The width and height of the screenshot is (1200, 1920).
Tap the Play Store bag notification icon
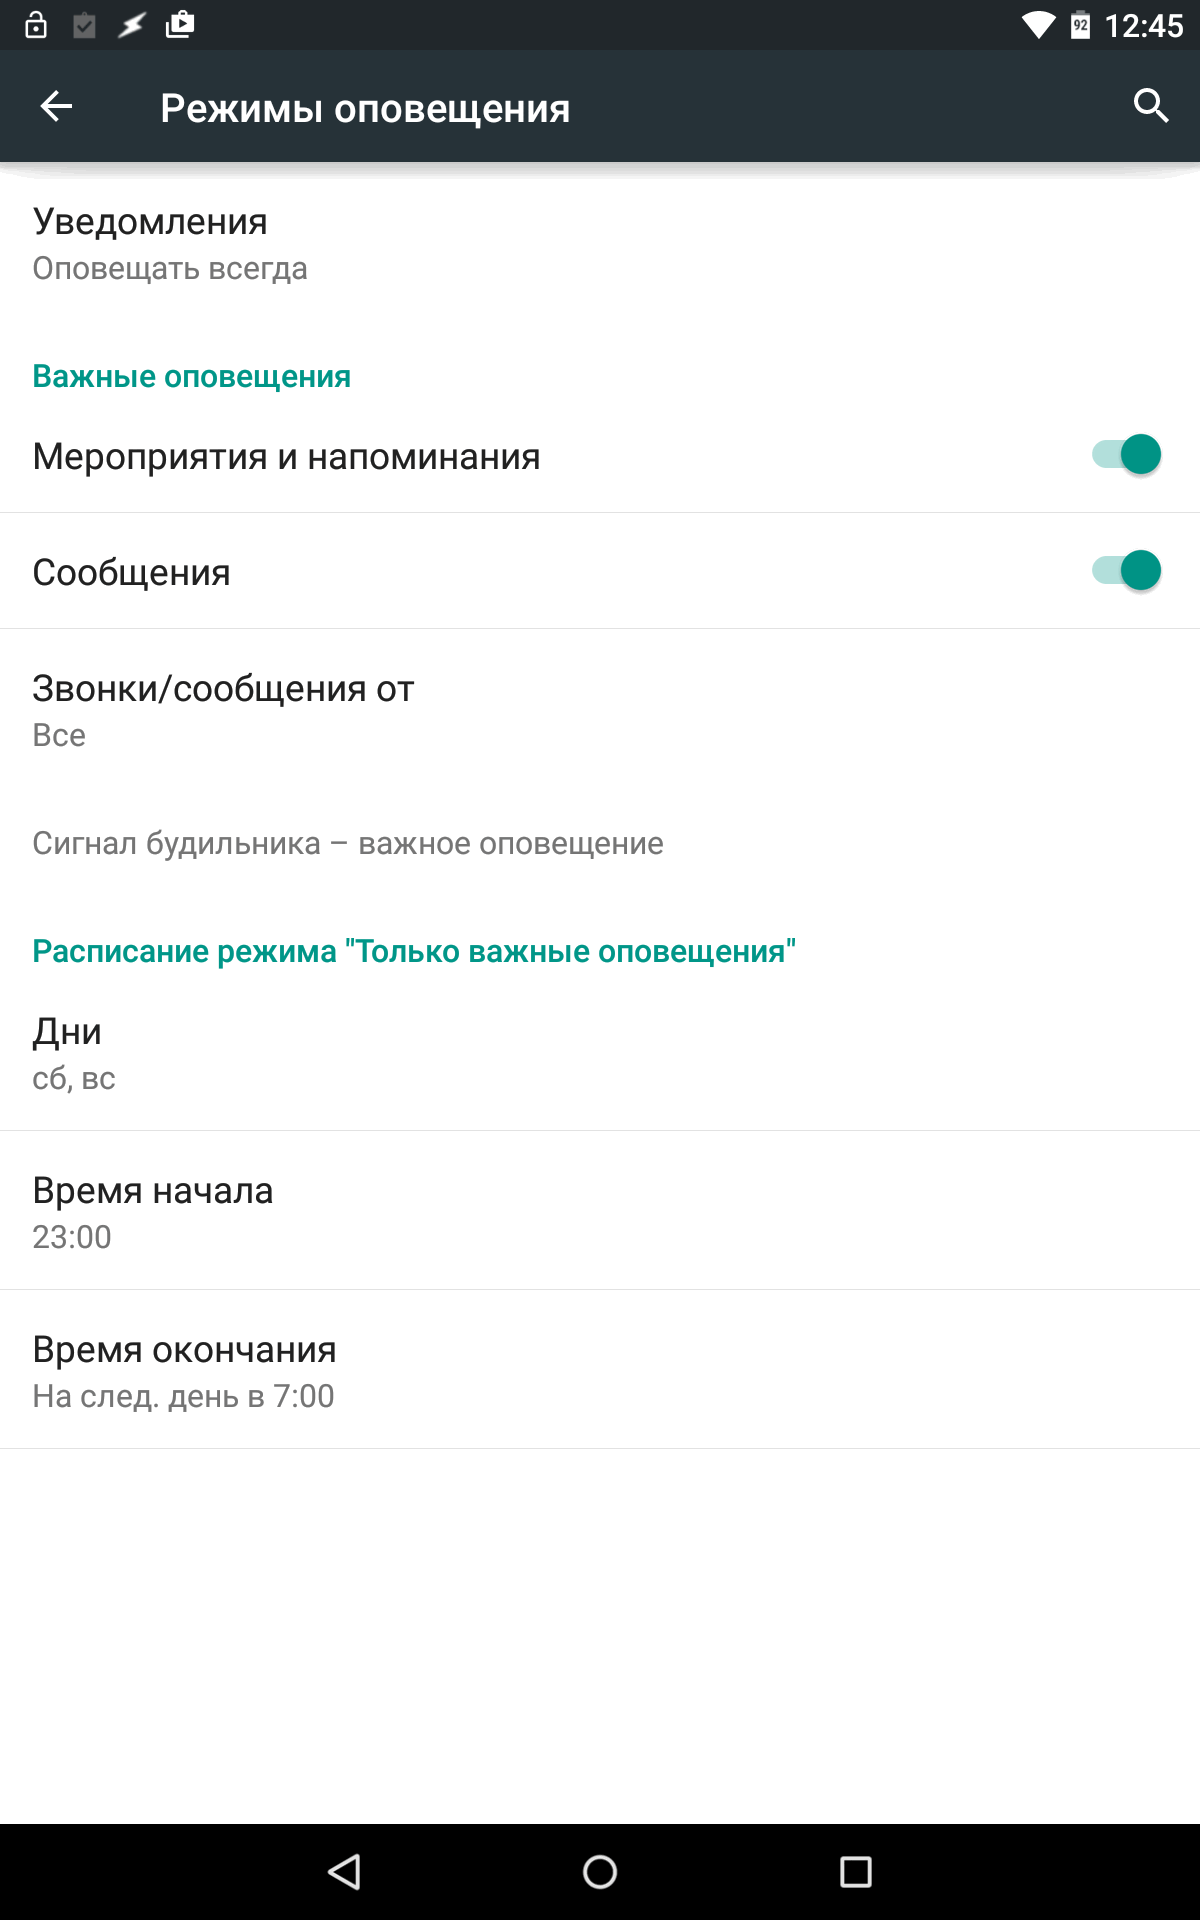coord(180,24)
